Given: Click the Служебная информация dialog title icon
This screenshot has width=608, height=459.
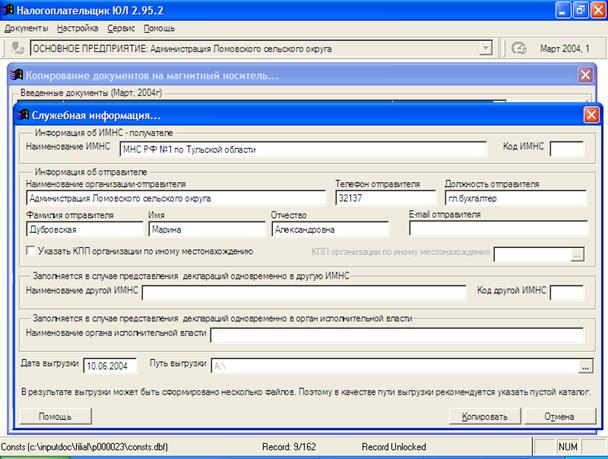Looking at the screenshot, I should 23,115.
